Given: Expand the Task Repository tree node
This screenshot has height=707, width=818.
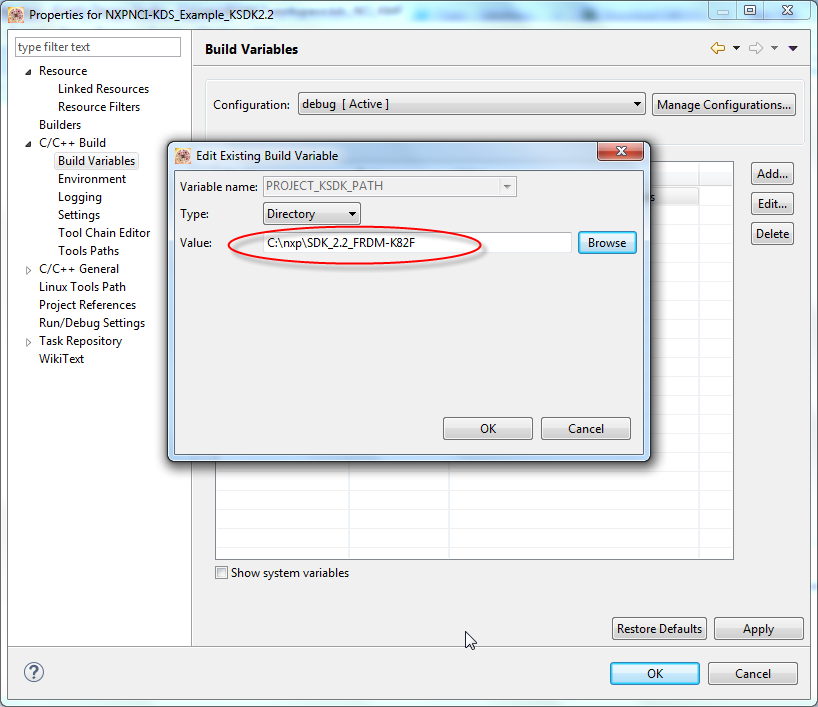Looking at the screenshot, I should coord(28,342).
